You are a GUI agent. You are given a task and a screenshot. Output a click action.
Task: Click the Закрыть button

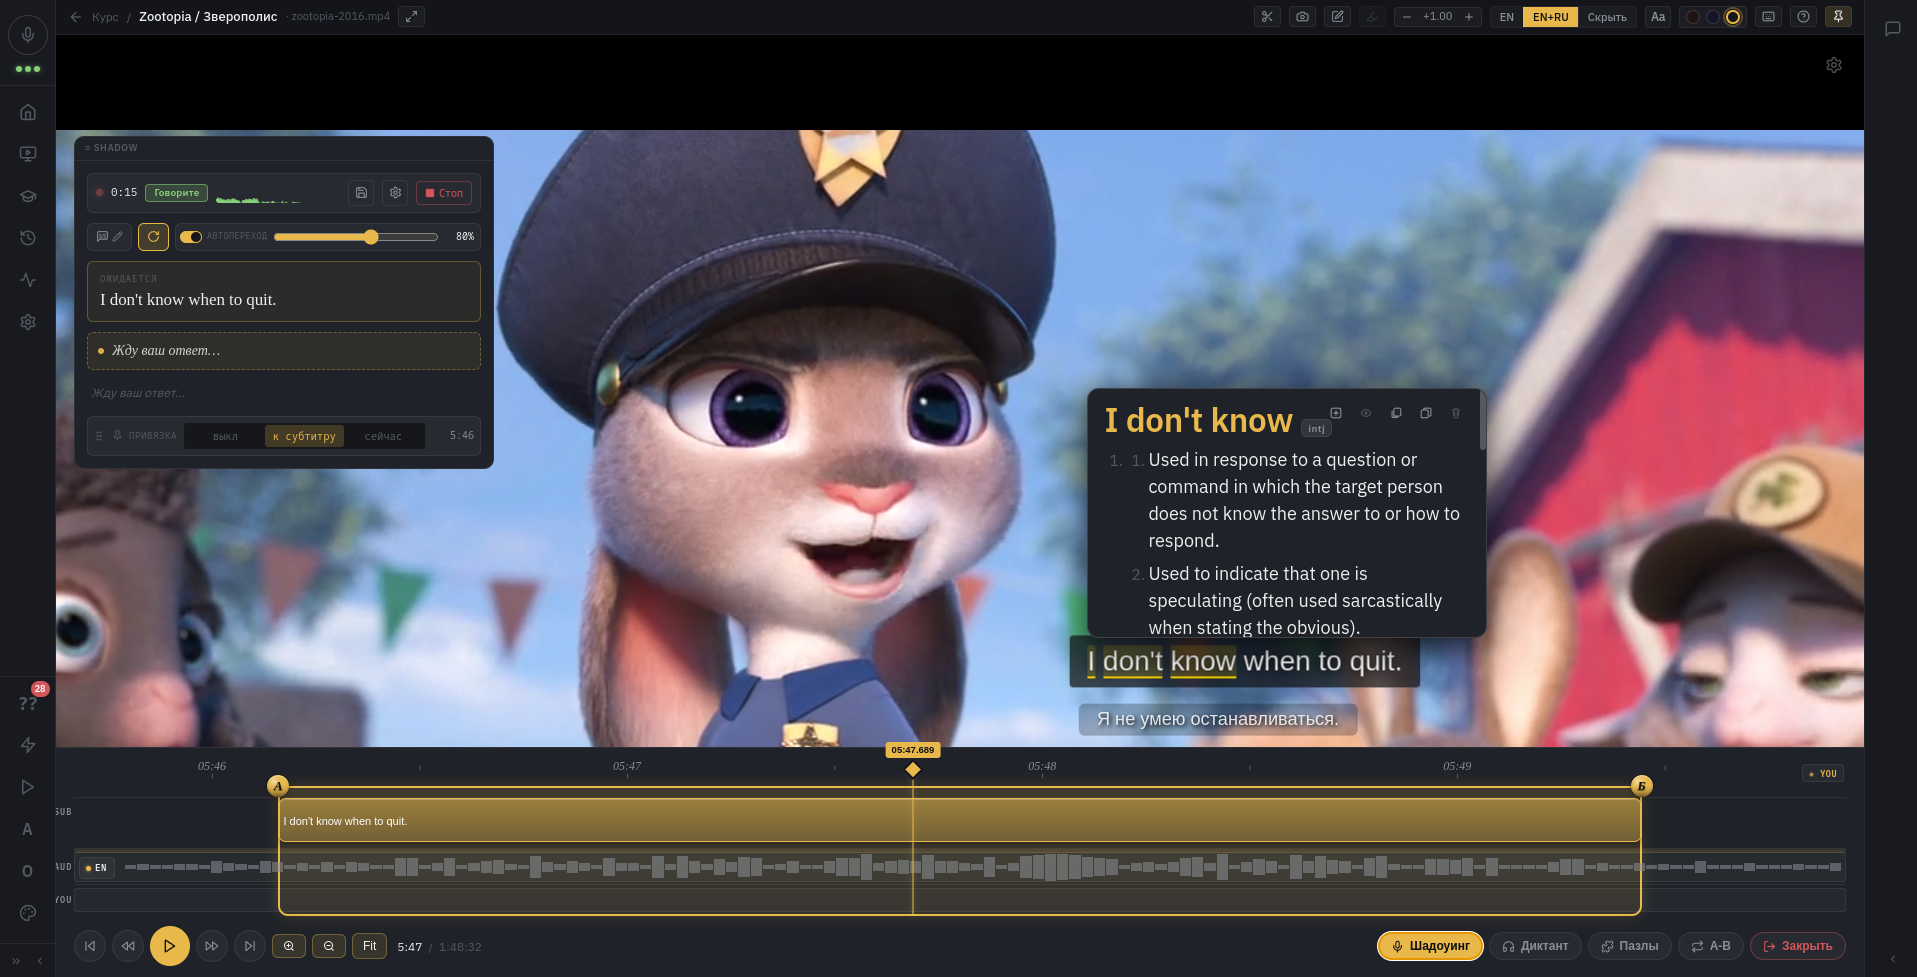(1798, 946)
